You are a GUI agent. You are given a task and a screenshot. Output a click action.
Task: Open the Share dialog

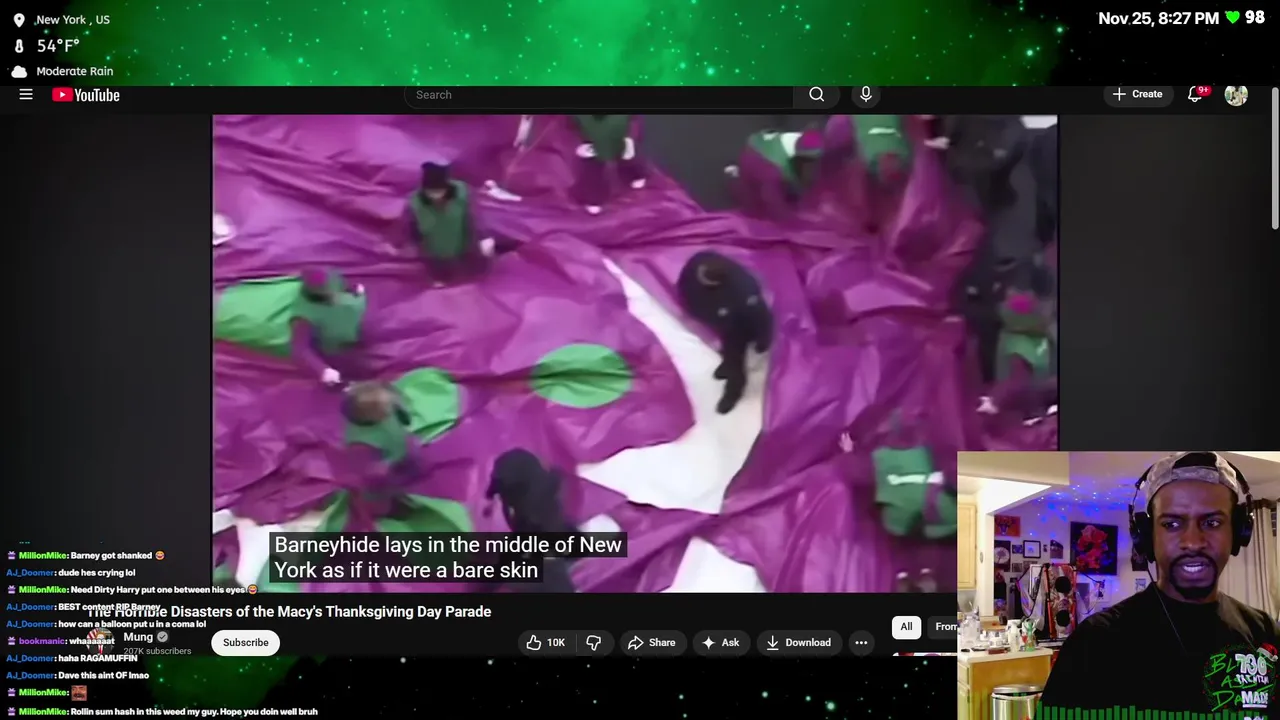click(x=652, y=642)
